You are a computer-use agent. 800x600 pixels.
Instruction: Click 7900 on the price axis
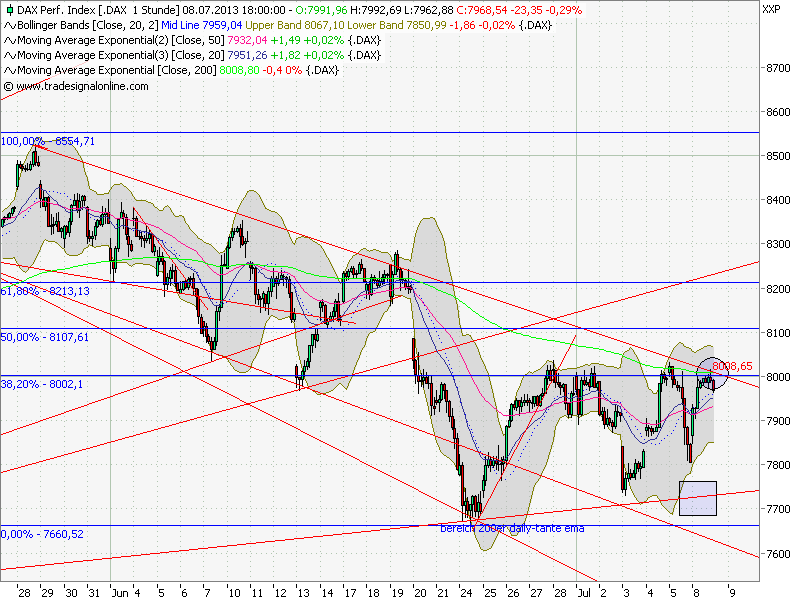coord(778,421)
